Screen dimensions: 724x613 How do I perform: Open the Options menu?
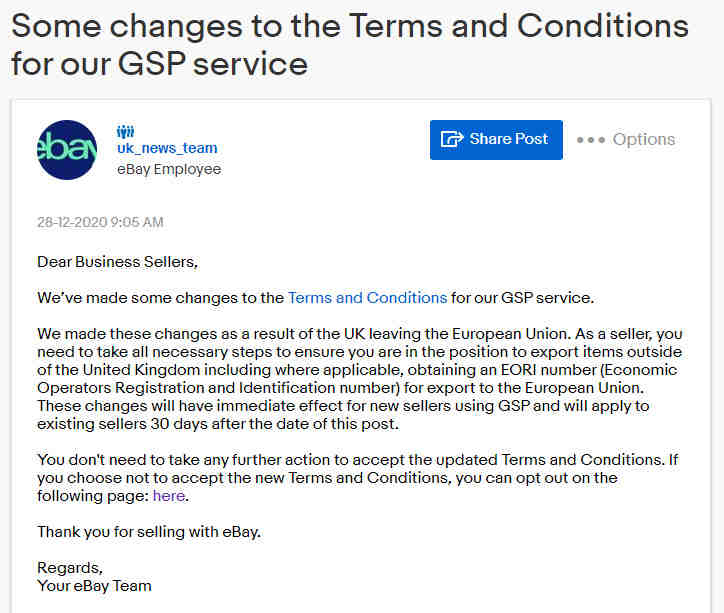coord(626,139)
